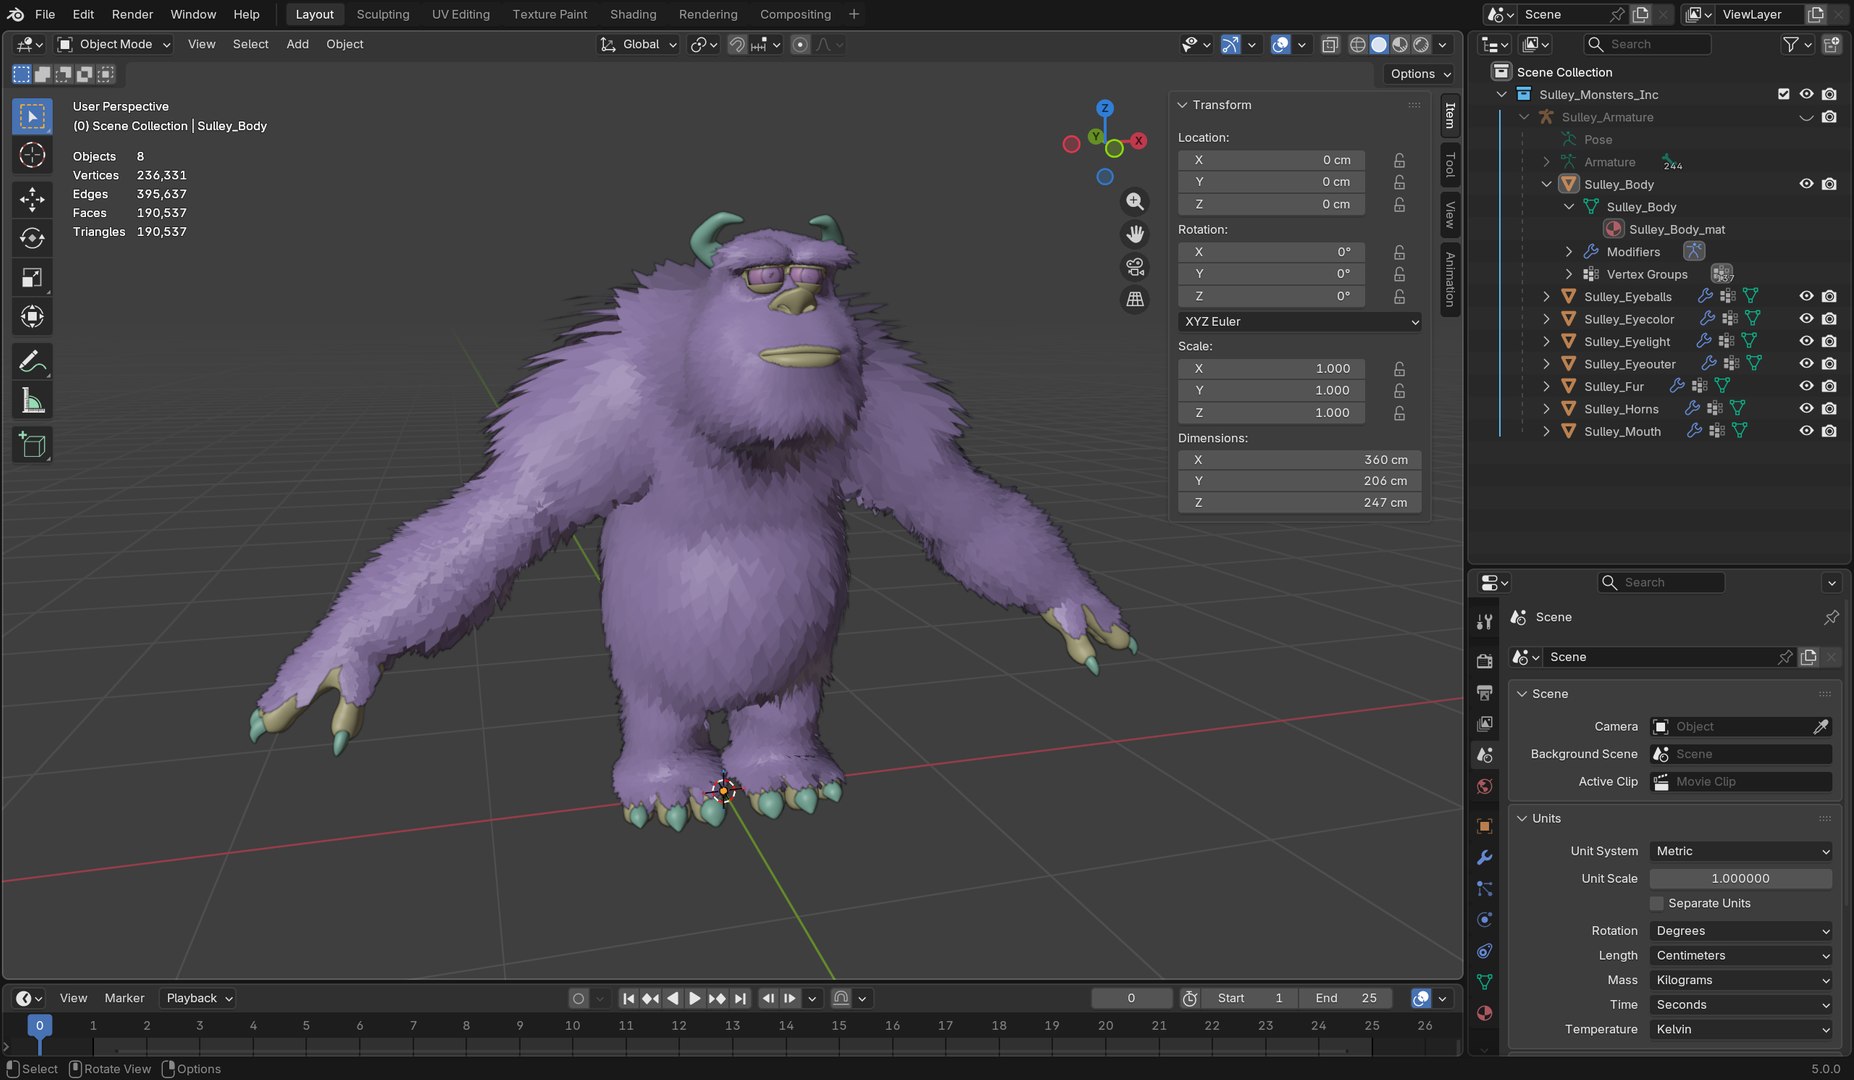The width and height of the screenshot is (1854, 1080).
Task: Switch to the Sculpting workspace tab
Action: (383, 14)
